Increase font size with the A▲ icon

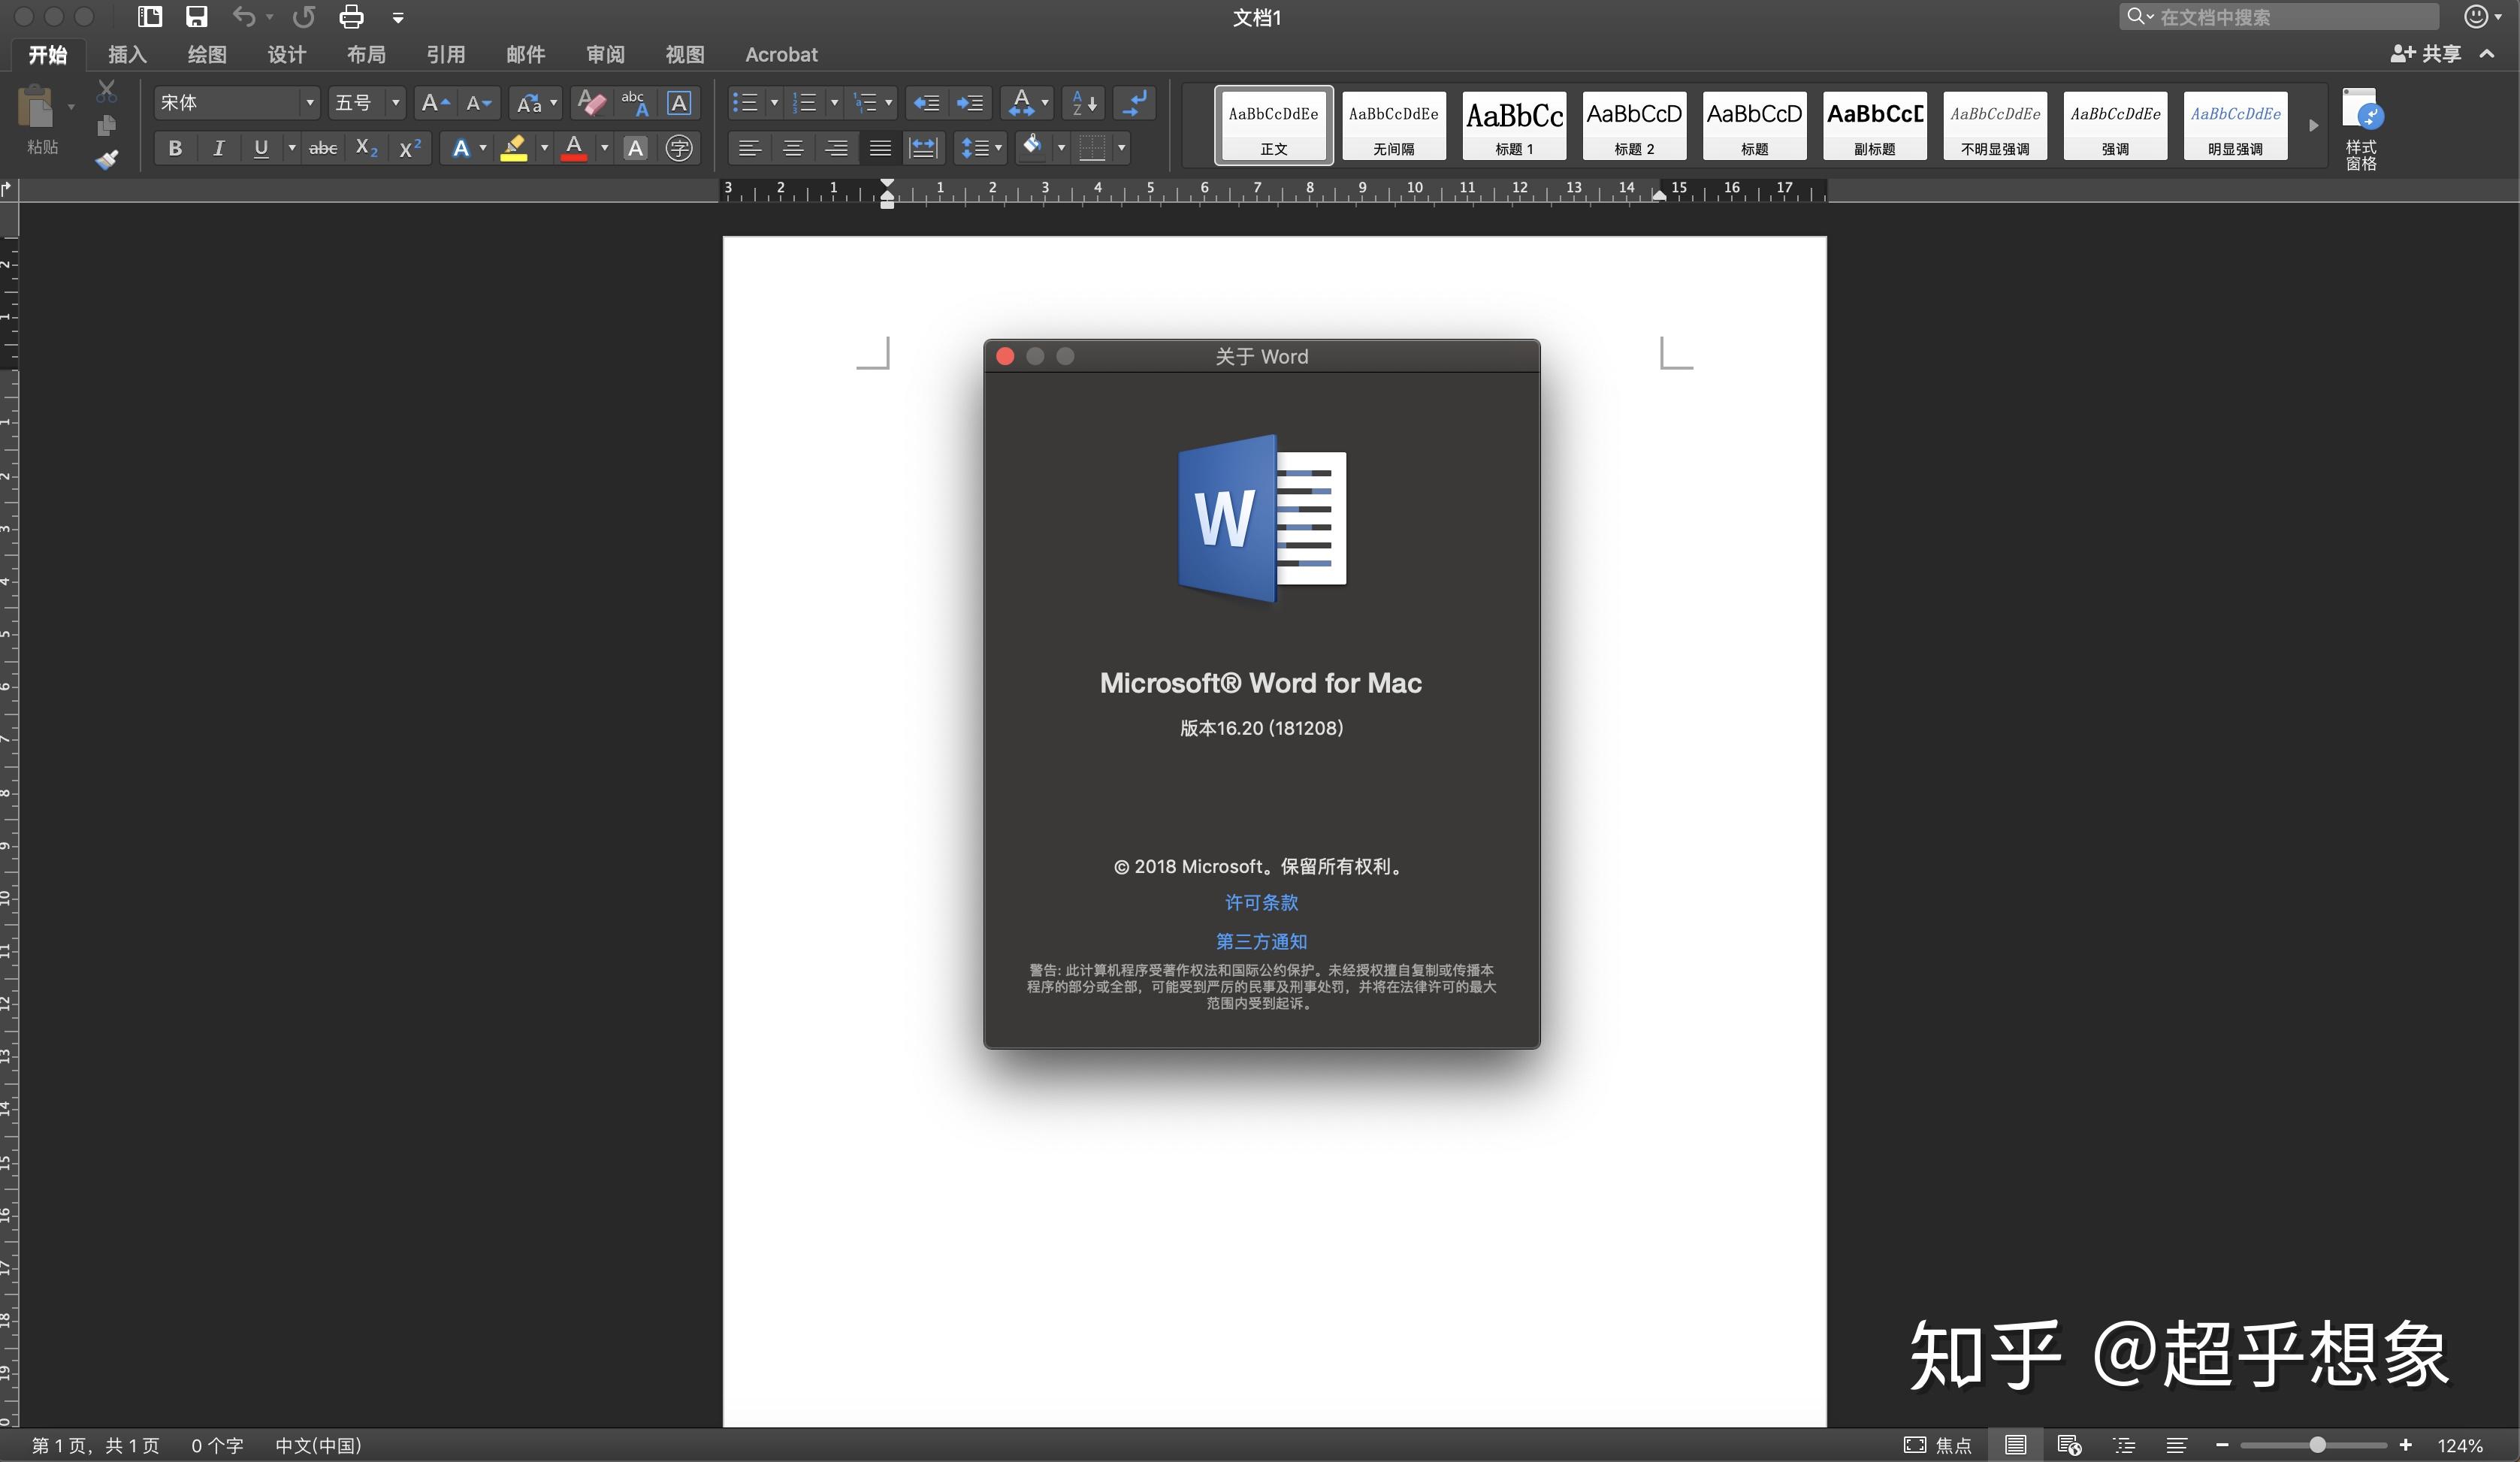435,102
